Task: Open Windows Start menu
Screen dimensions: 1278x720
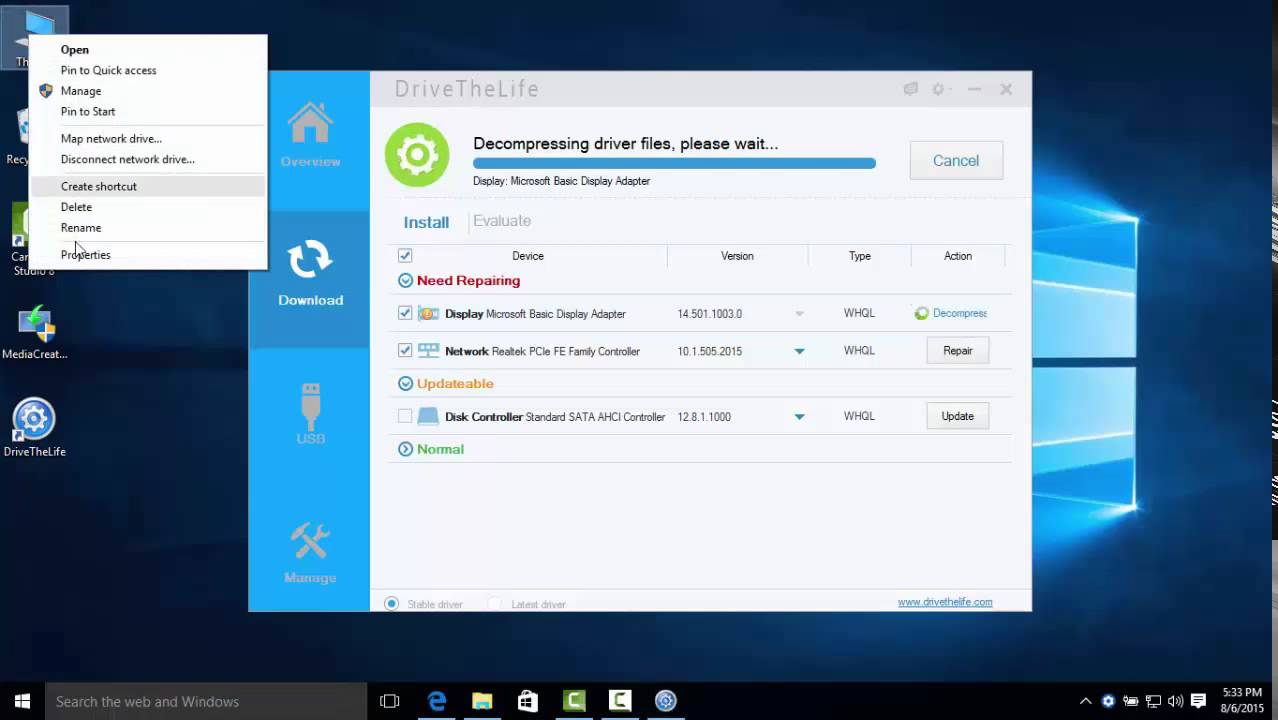Action: (x=23, y=701)
